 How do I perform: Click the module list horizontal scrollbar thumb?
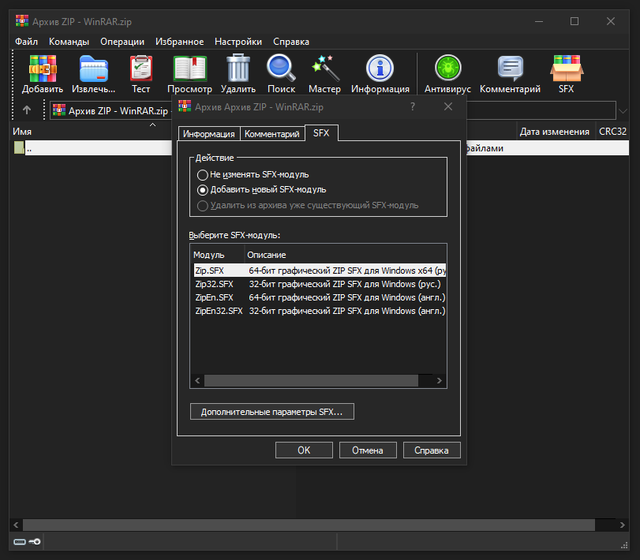[311, 380]
